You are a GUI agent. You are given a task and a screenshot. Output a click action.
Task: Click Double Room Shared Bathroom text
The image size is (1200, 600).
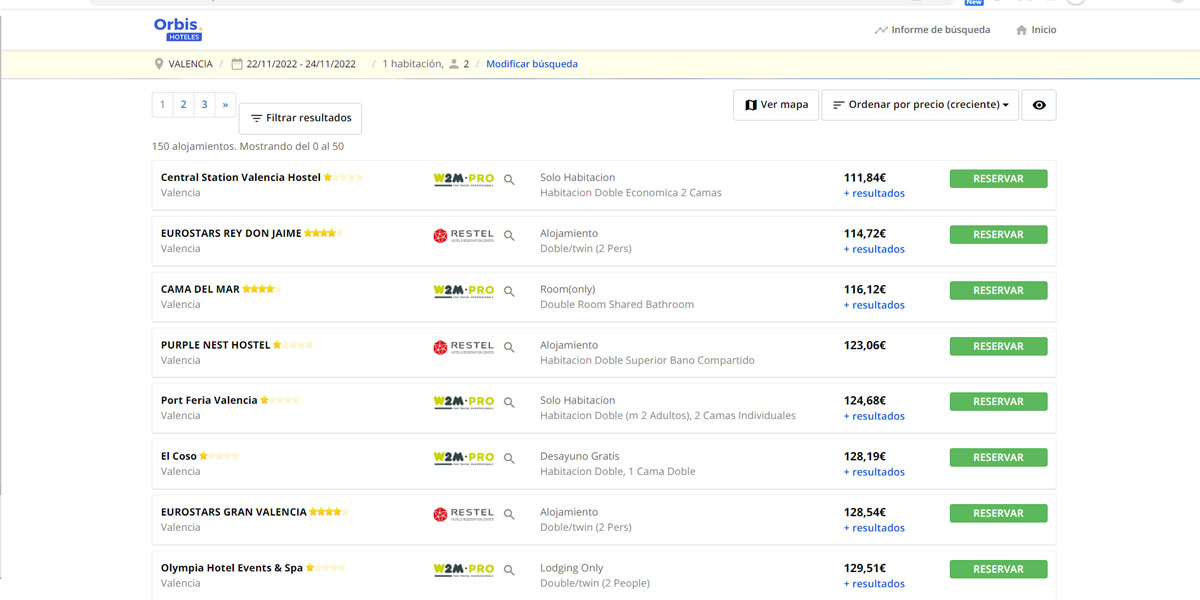pyautogui.click(x=617, y=305)
